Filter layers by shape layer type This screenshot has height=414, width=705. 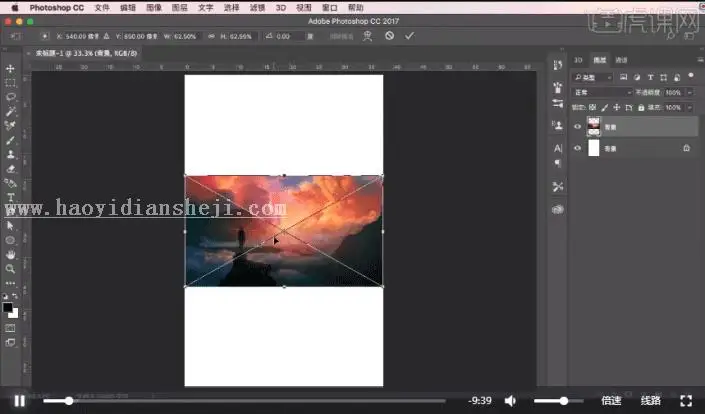664,77
